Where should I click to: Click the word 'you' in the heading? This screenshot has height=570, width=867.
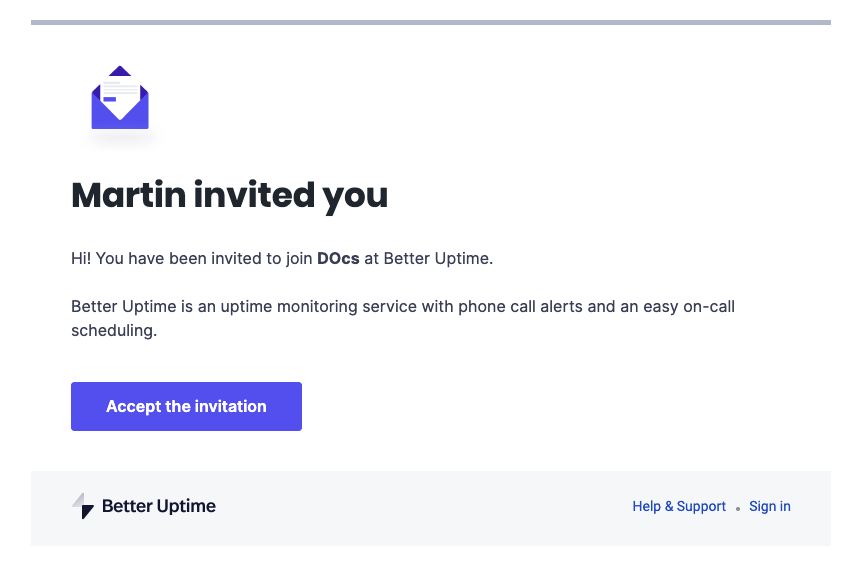(x=356, y=197)
